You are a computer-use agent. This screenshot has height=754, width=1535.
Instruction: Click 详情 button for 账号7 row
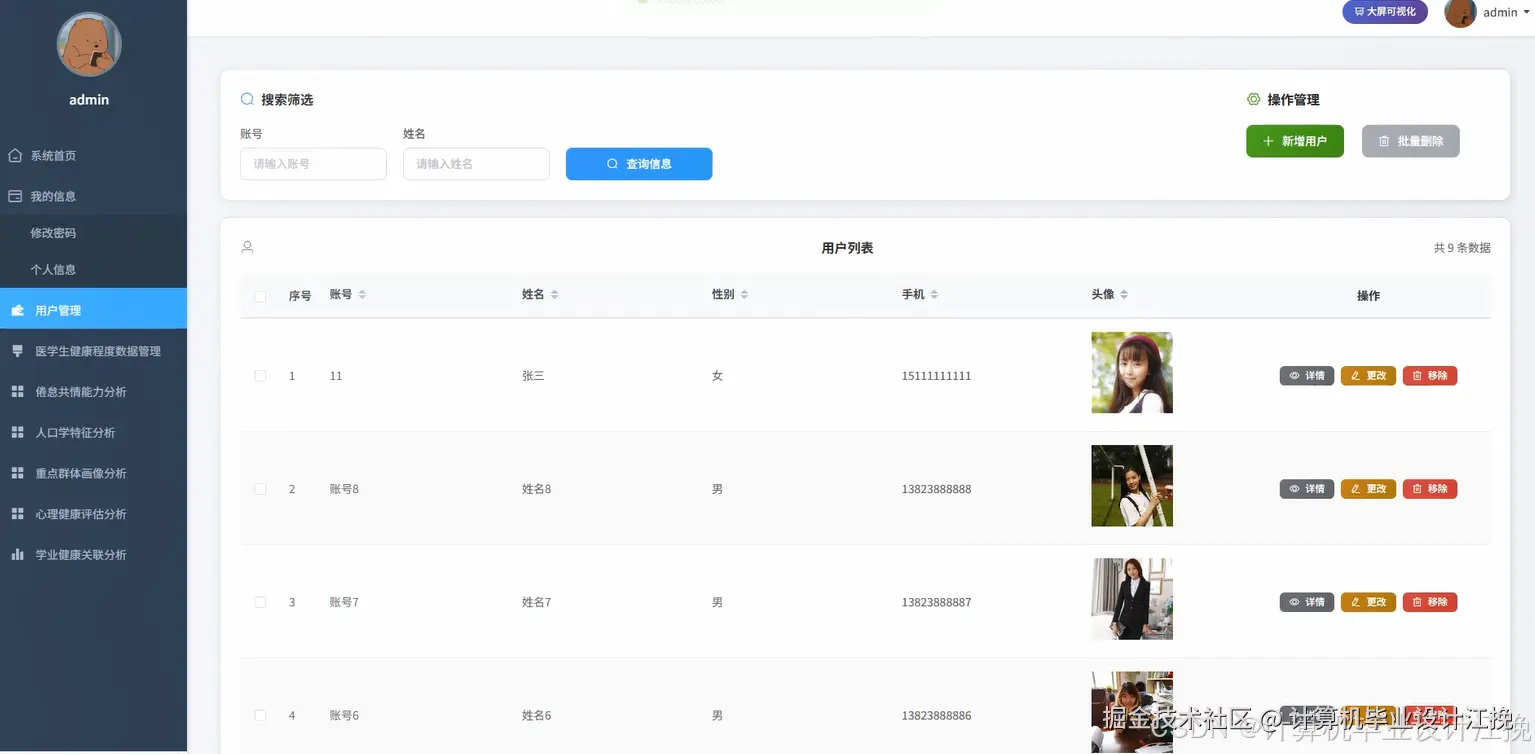pyautogui.click(x=1307, y=602)
